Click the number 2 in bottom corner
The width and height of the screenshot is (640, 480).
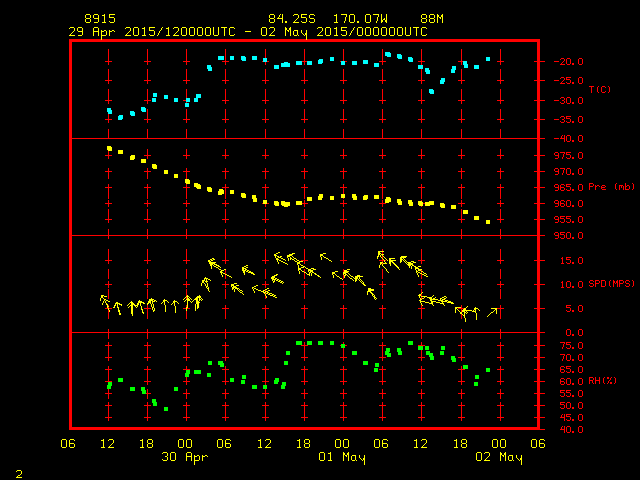pos(19,474)
